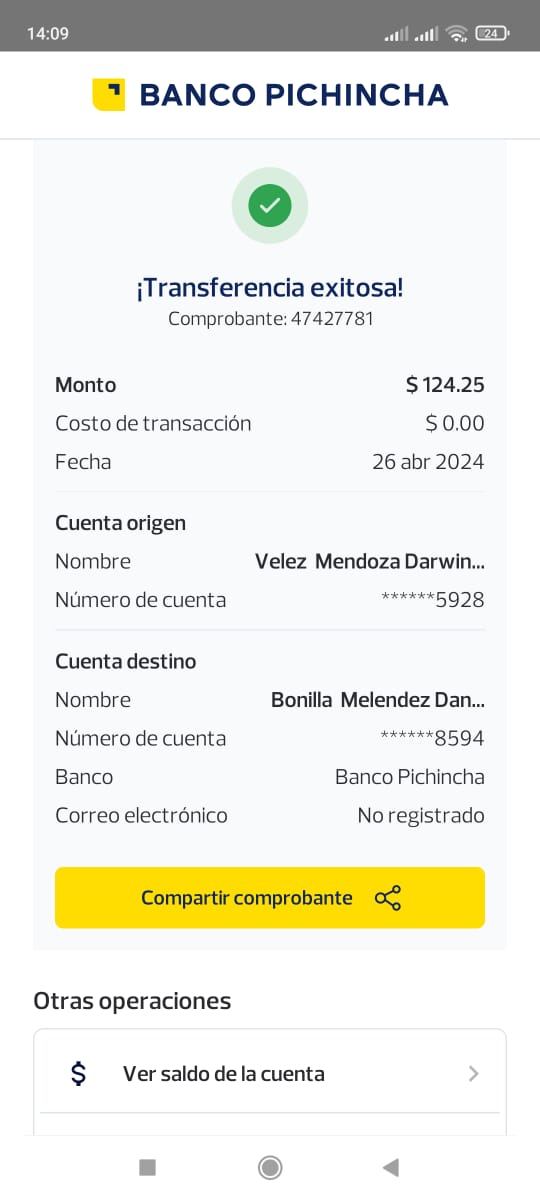Tap the green success checkmark icon

[270, 206]
